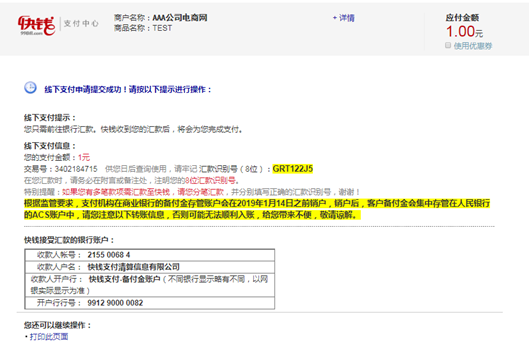Click the yellow highlighted regulatory notice
Viewport: 529px width, 360px height.
coord(257,209)
